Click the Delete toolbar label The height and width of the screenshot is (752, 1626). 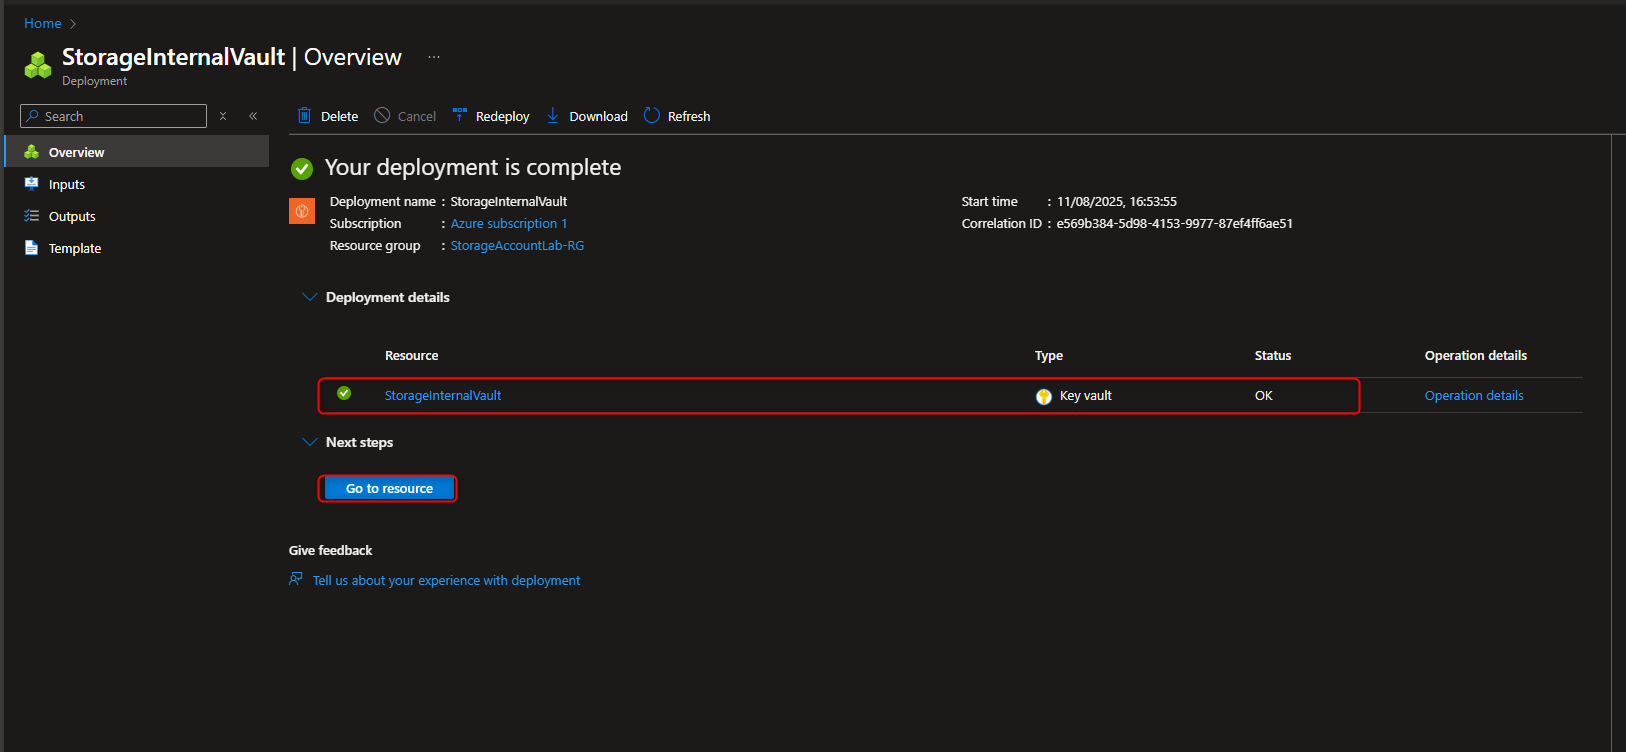(339, 117)
